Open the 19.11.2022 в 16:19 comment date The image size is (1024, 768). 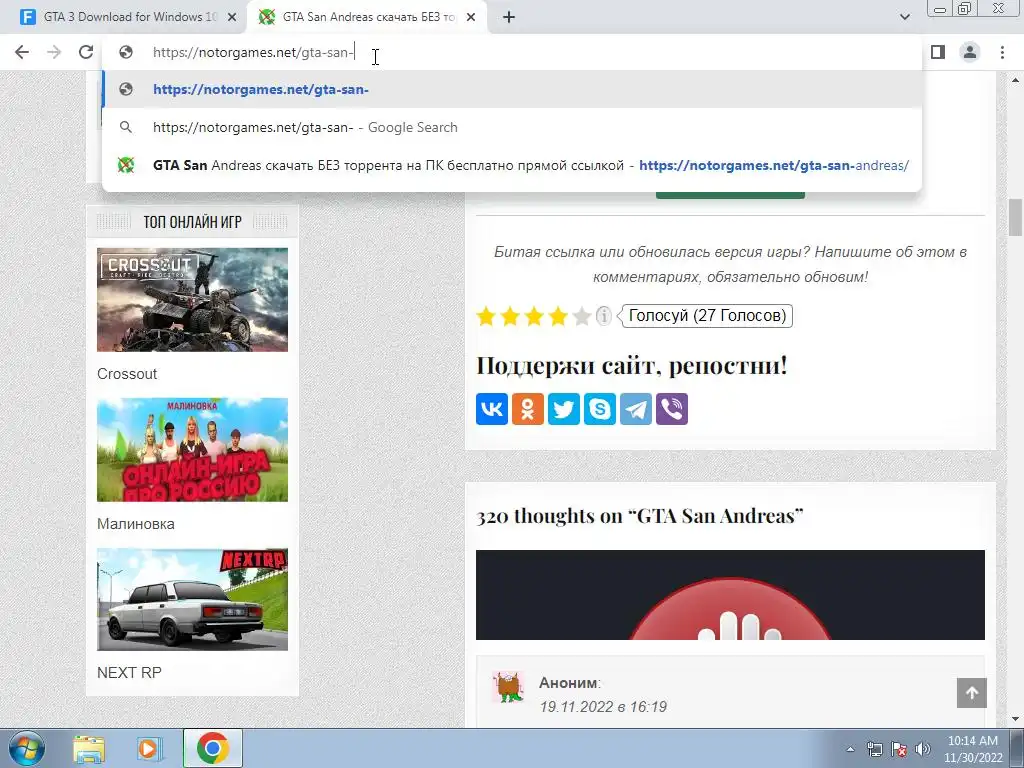603,707
